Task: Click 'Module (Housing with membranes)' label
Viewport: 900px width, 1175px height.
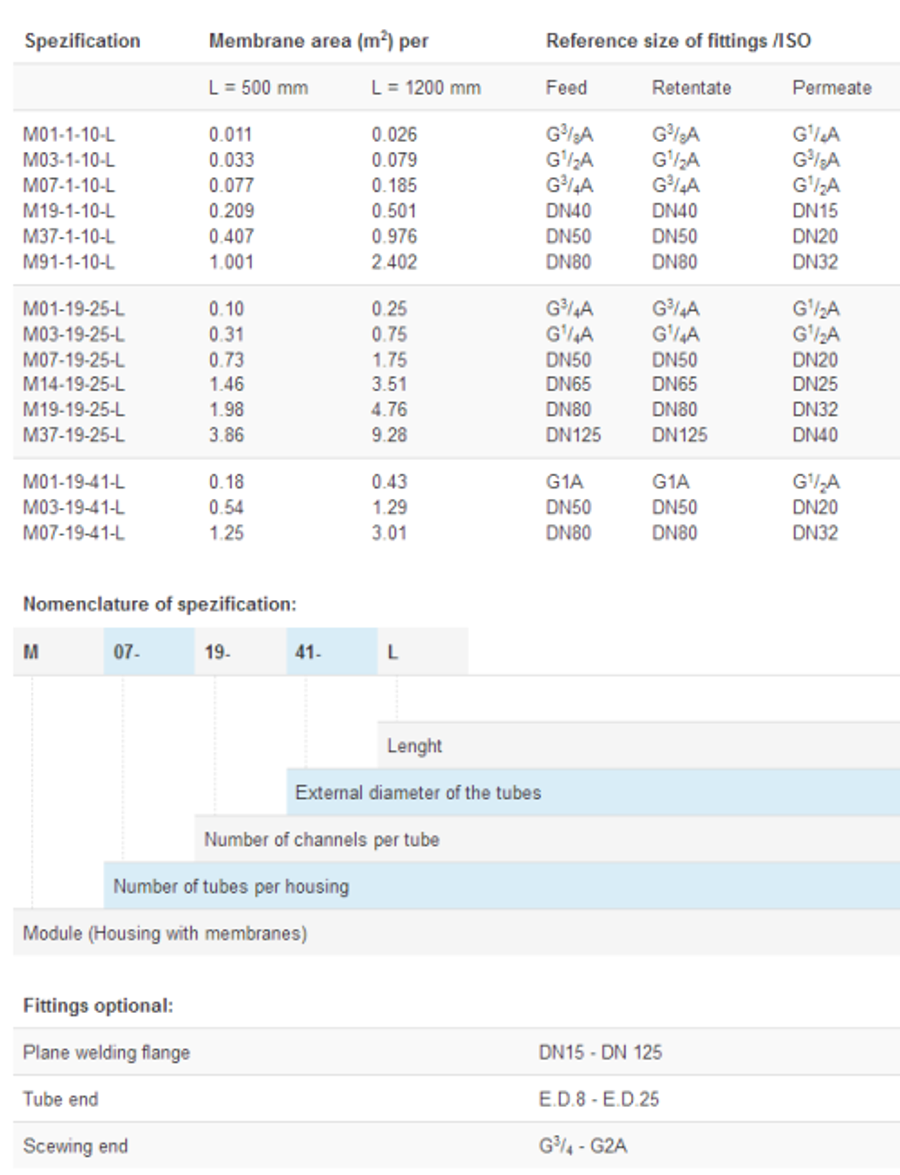Action: [x=165, y=934]
